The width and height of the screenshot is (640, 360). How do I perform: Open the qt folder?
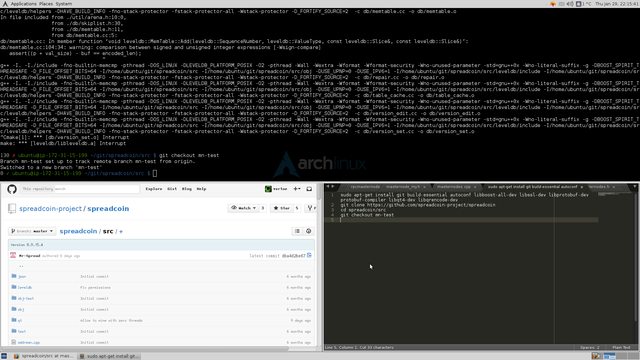20,321
